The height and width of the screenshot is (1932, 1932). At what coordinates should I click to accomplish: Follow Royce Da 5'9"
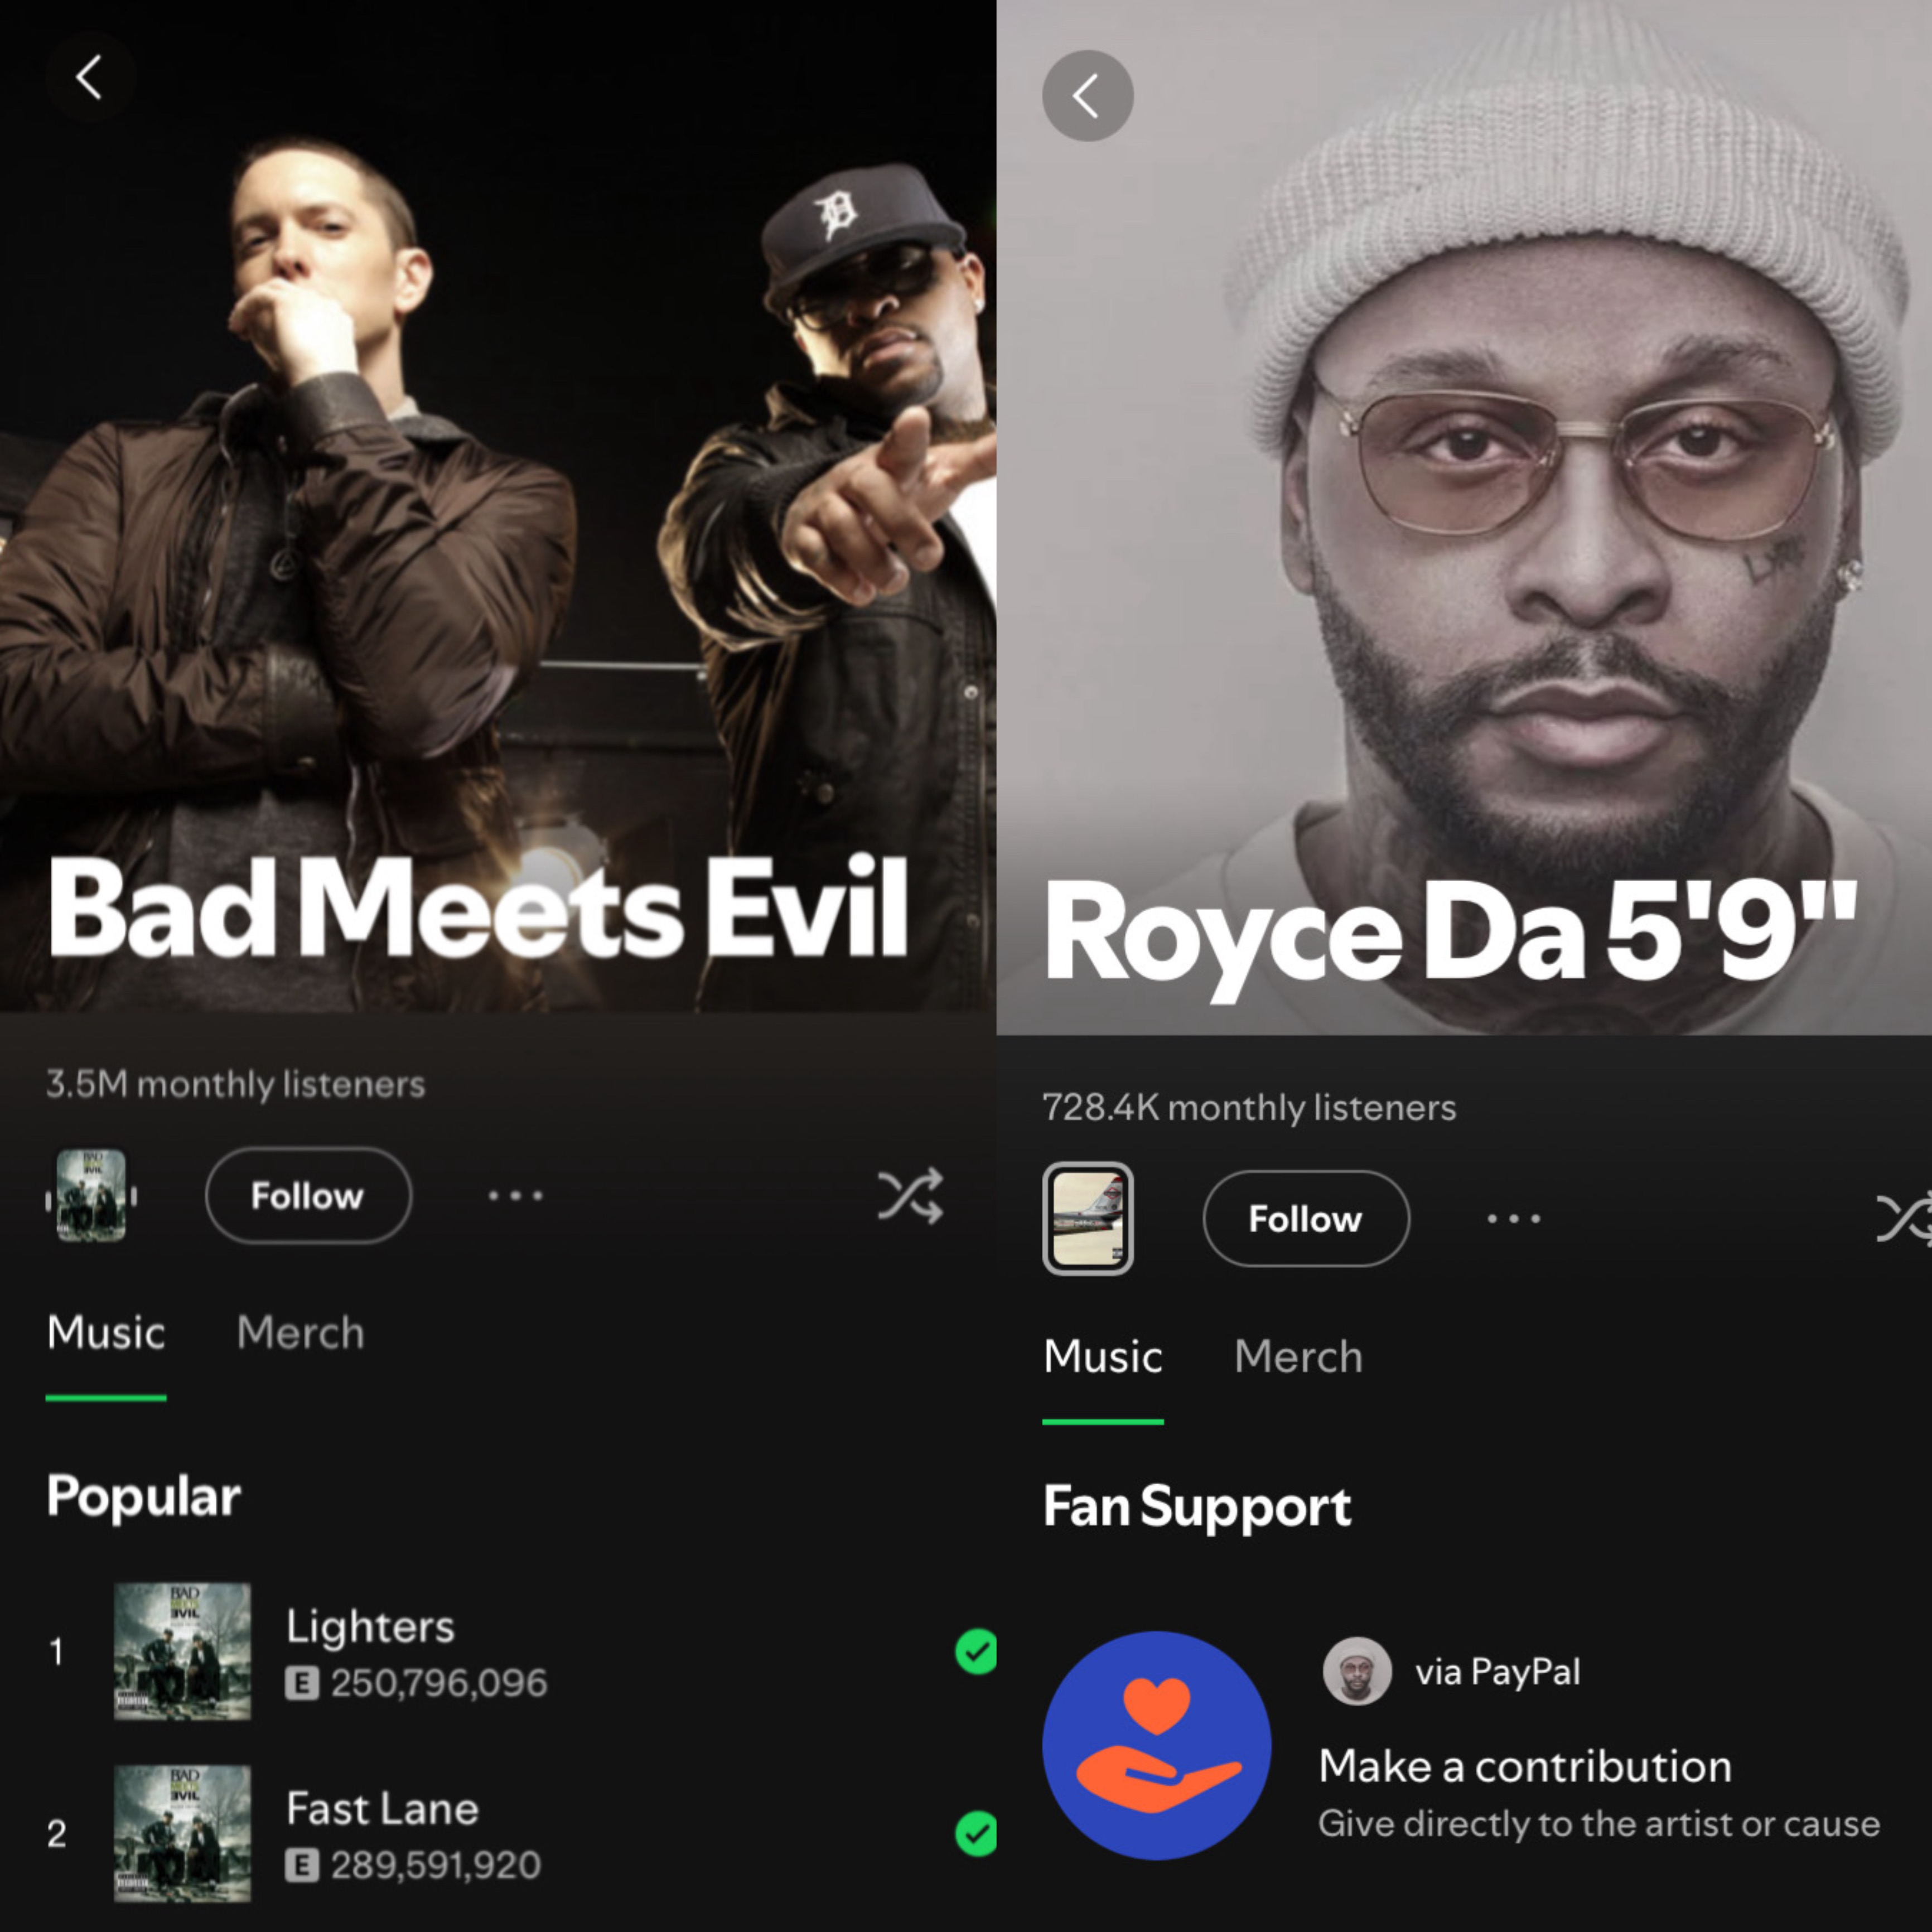(1306, 1218)
